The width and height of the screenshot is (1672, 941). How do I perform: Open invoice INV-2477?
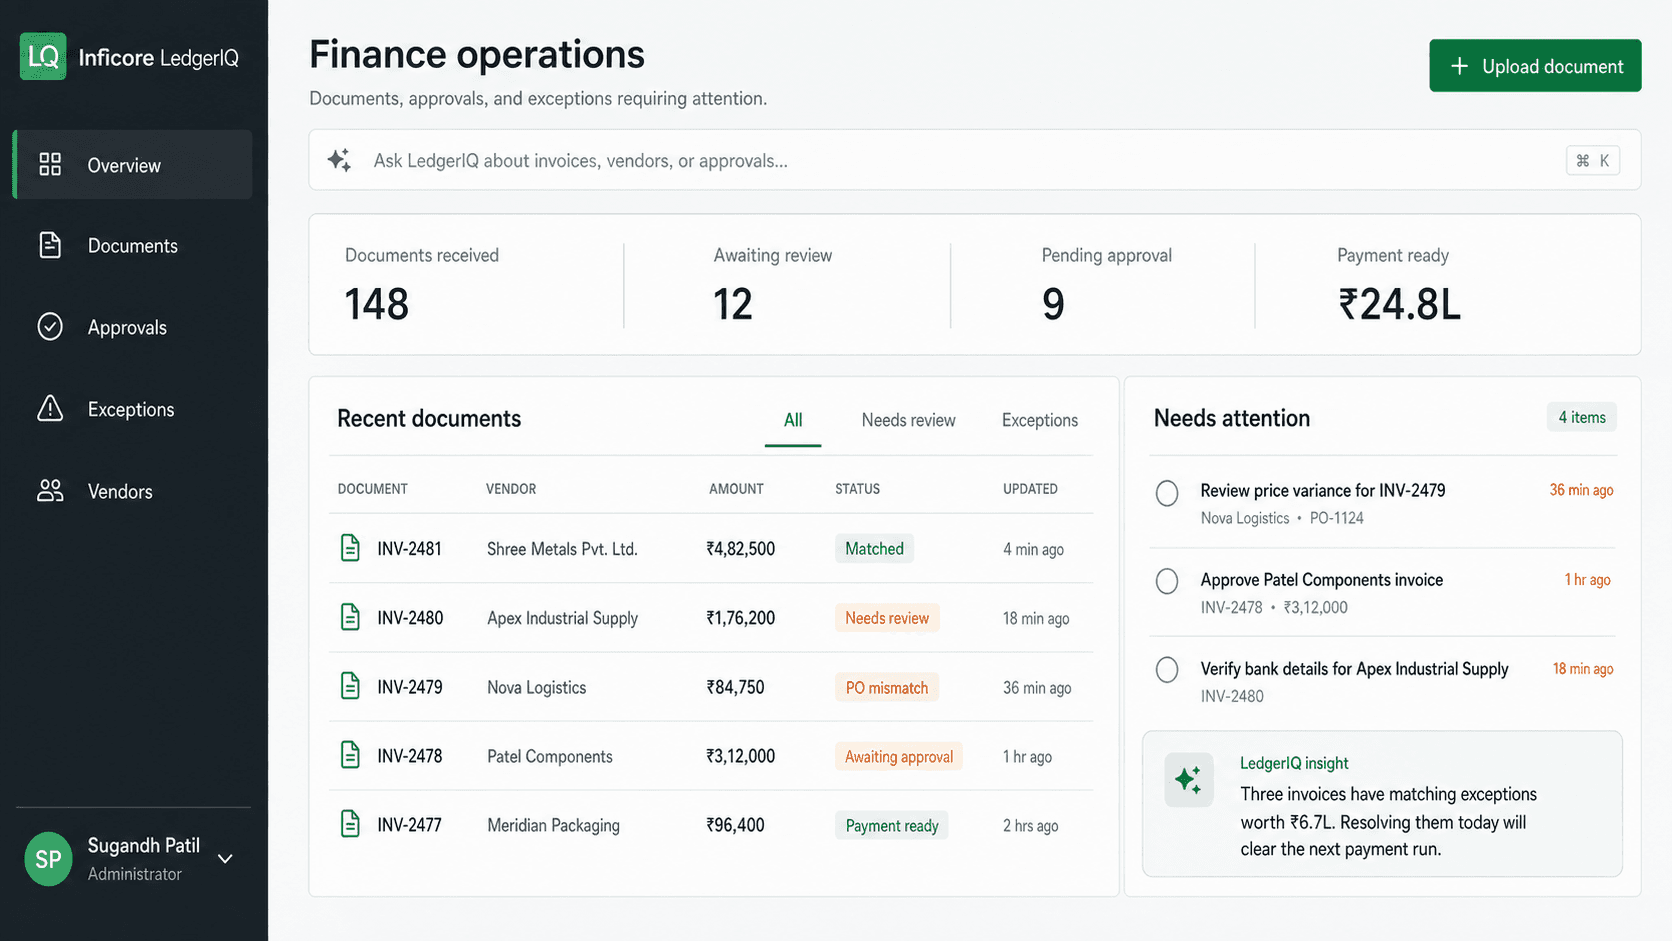click(409, 824)
